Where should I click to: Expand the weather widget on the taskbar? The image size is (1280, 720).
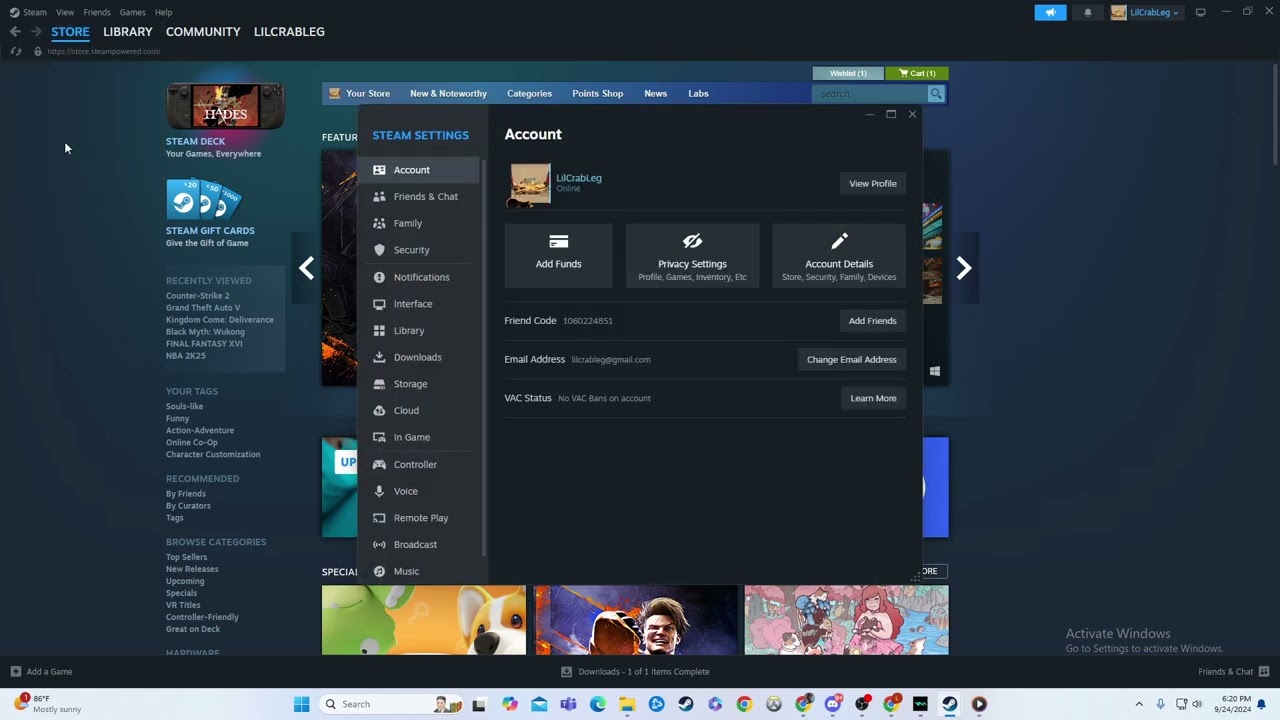(x=40, y=704)
